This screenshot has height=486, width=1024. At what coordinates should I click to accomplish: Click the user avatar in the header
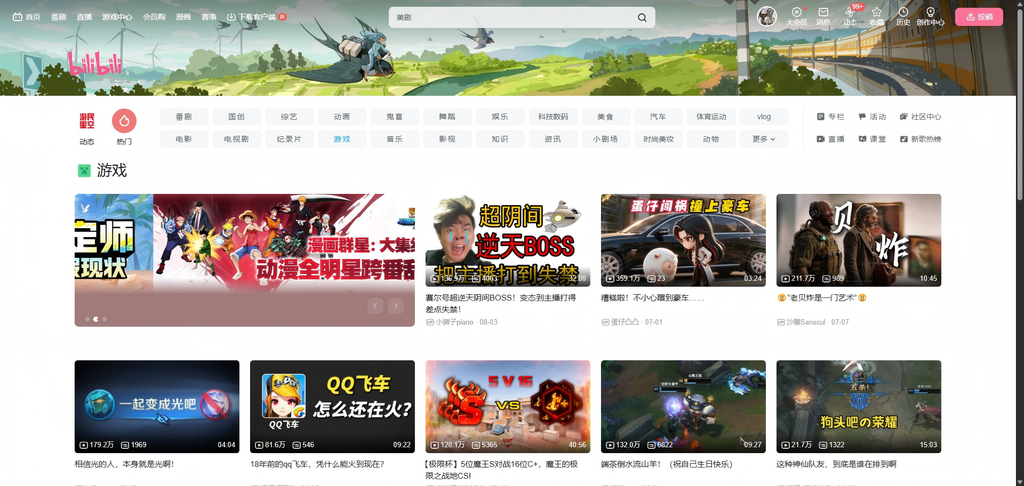[x=767, y=16]
